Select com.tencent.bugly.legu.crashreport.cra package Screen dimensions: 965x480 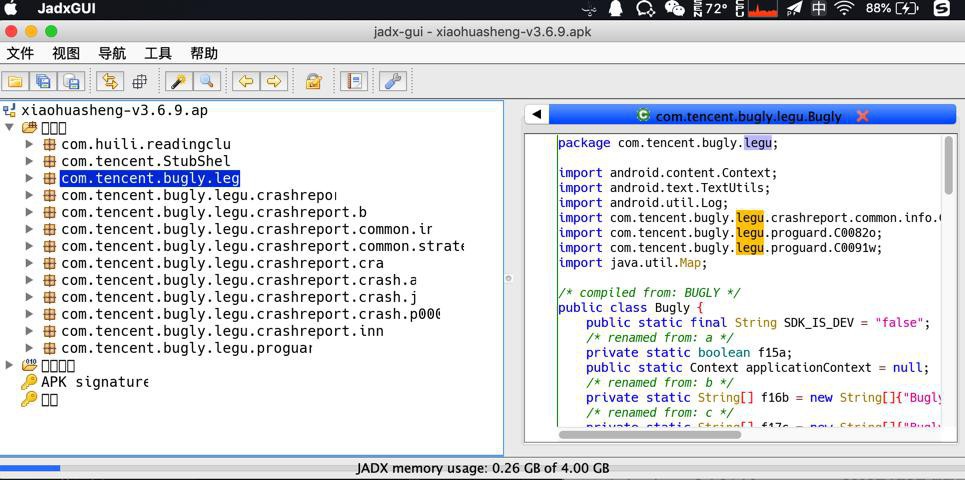point(222,263)
